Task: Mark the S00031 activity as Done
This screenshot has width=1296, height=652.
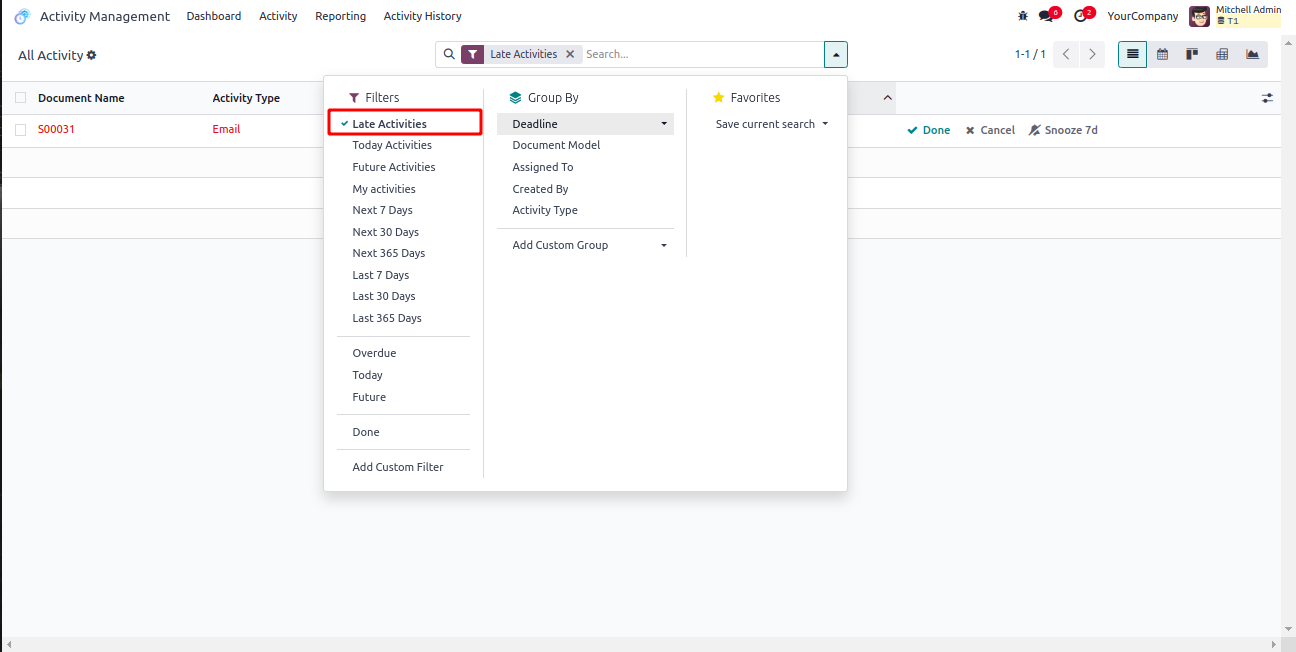Action: coord(929,130)
